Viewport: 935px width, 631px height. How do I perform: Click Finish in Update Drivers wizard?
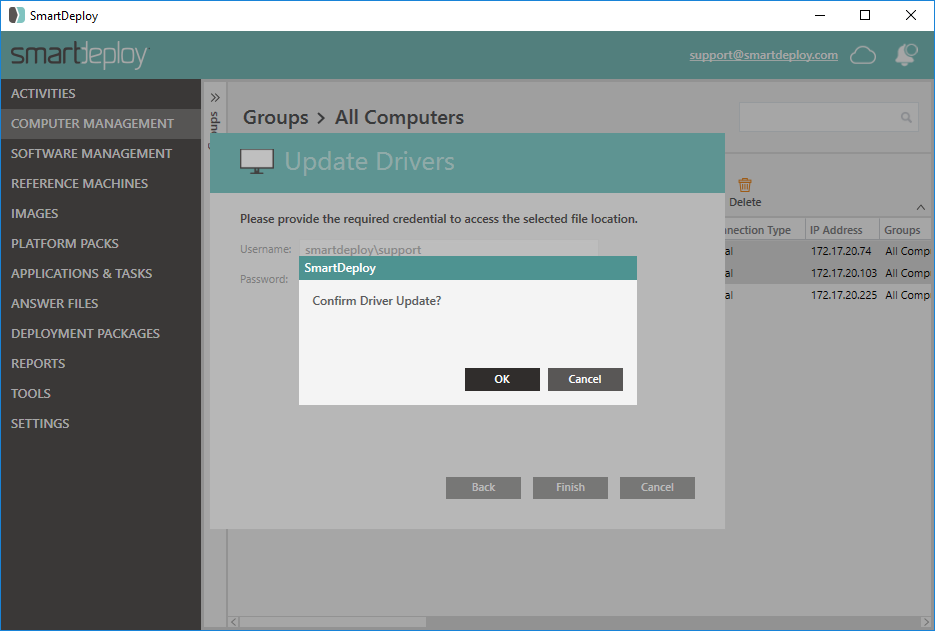coord(570,487)
